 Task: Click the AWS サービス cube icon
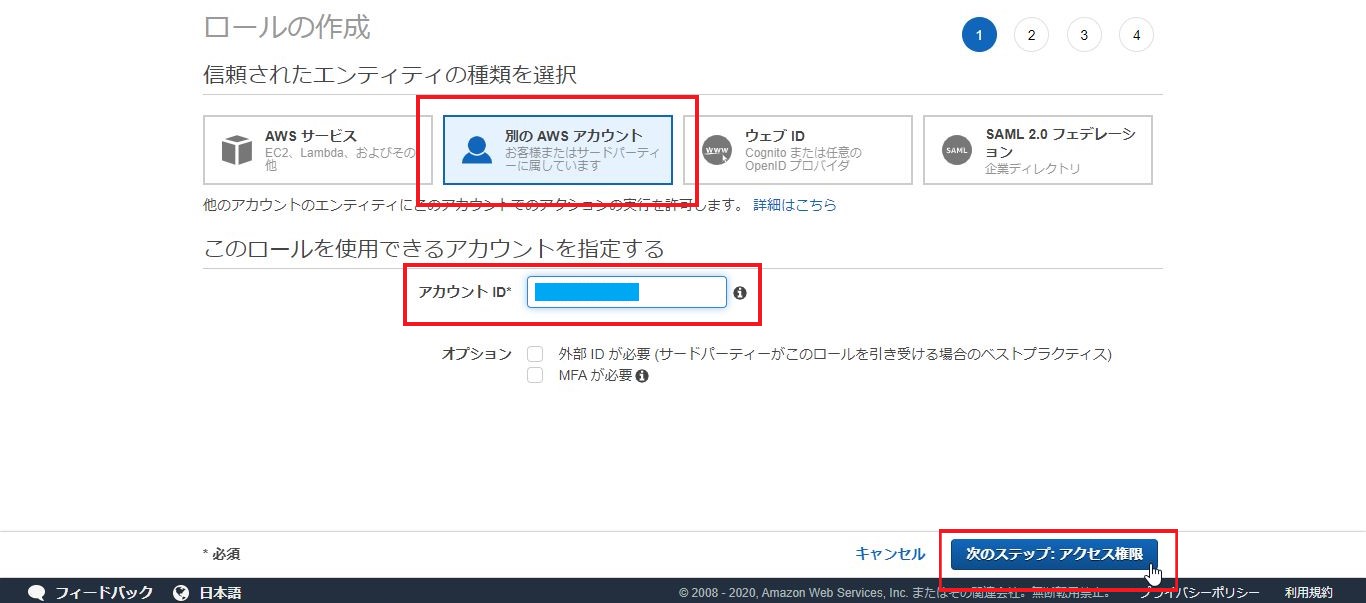[237, 150]
